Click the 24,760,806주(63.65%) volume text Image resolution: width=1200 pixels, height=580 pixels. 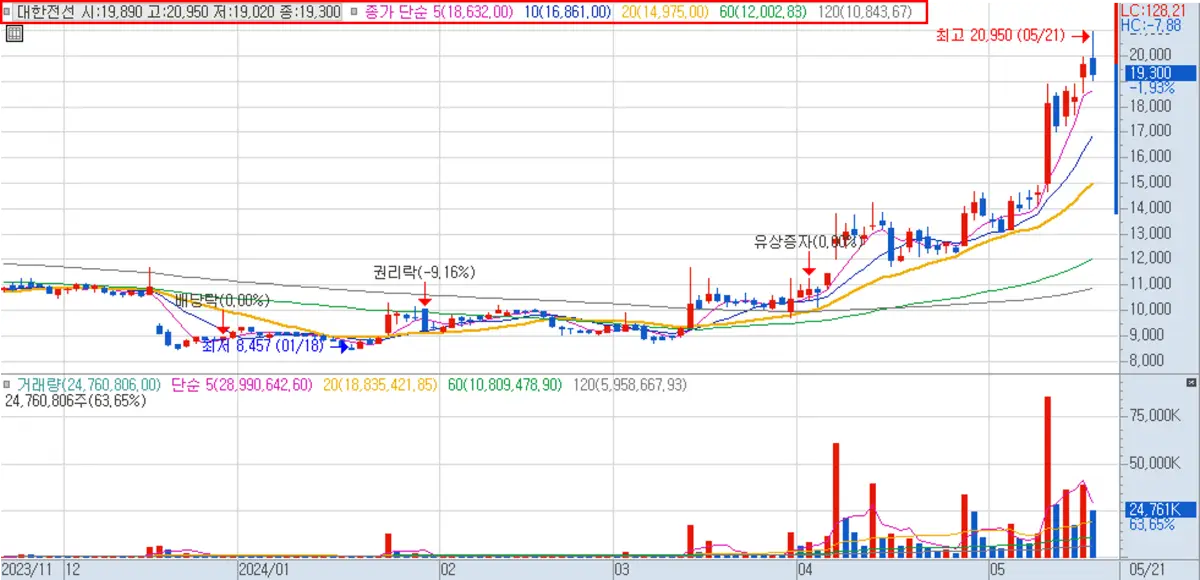click(x=75, y=401)
